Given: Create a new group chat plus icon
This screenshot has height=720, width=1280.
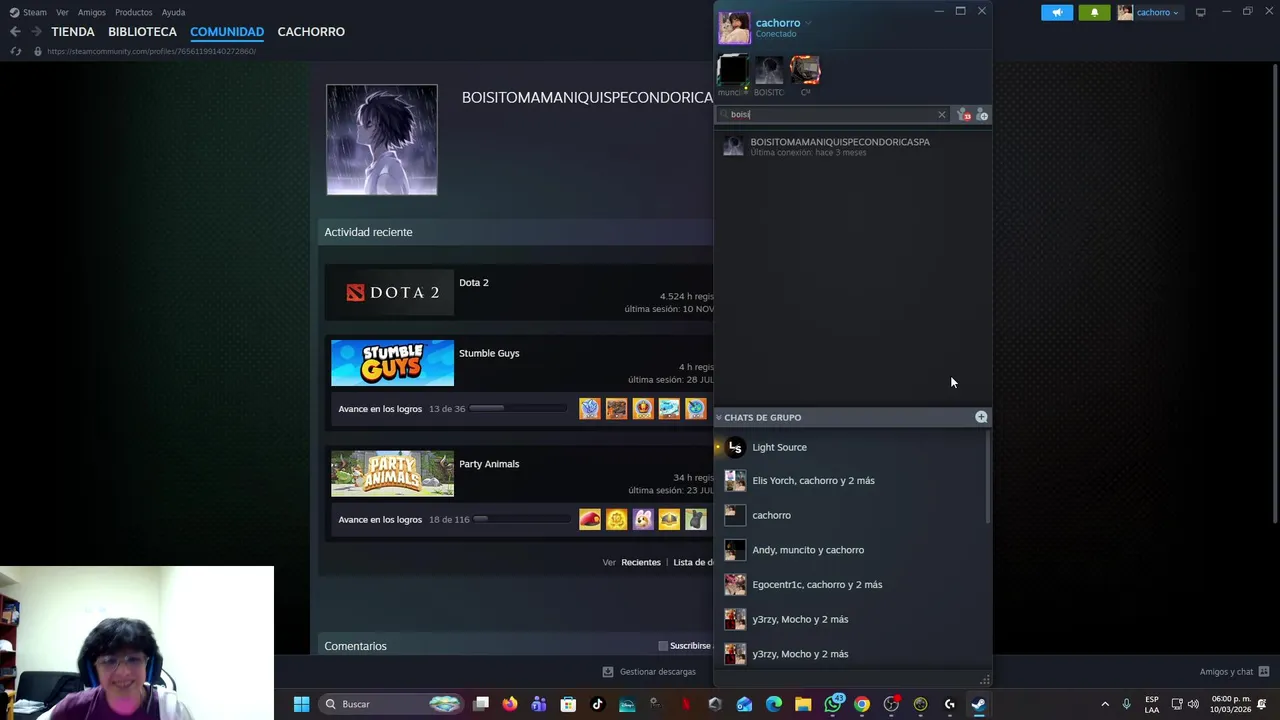Looking at the screenshot, I should click(x=981, y=417).
